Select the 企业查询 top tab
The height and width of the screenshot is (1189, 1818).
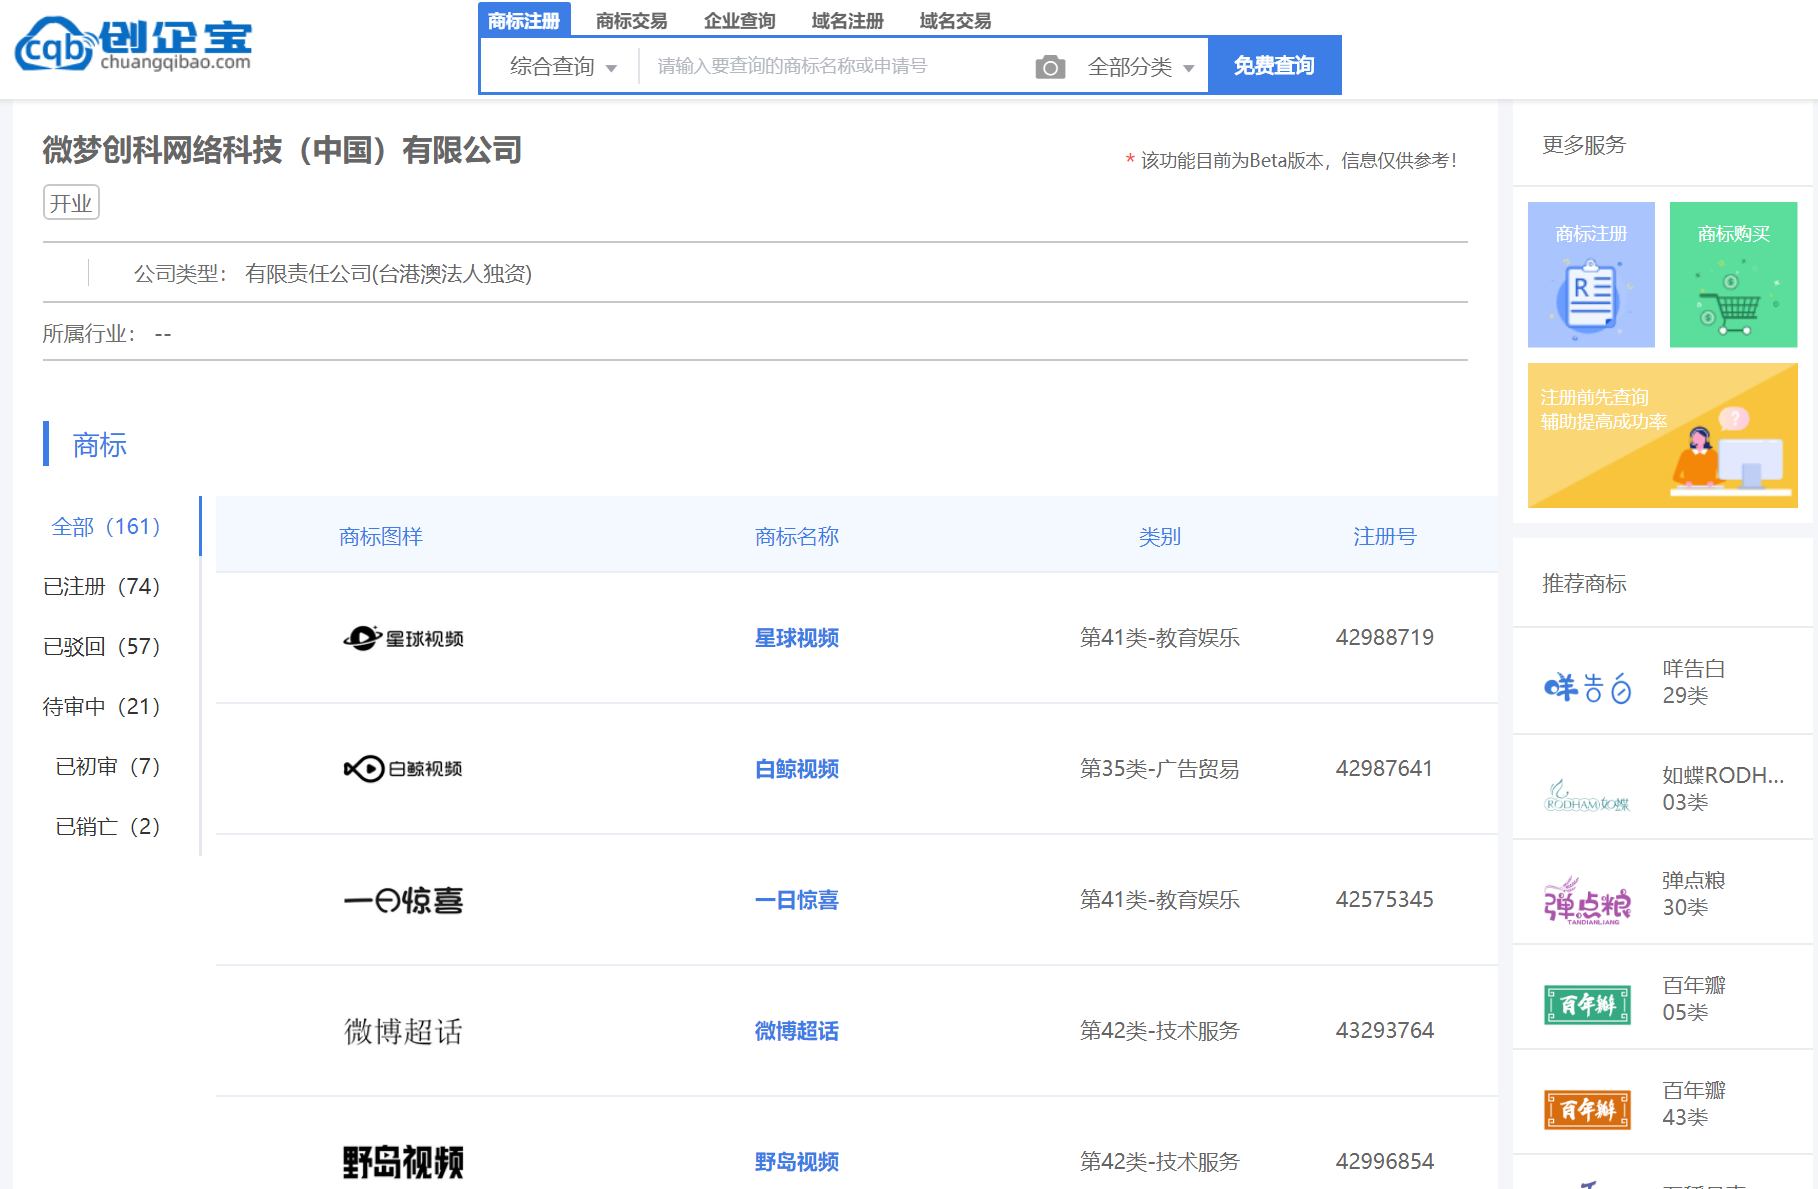pyautogui.click(x=739, y=20)
